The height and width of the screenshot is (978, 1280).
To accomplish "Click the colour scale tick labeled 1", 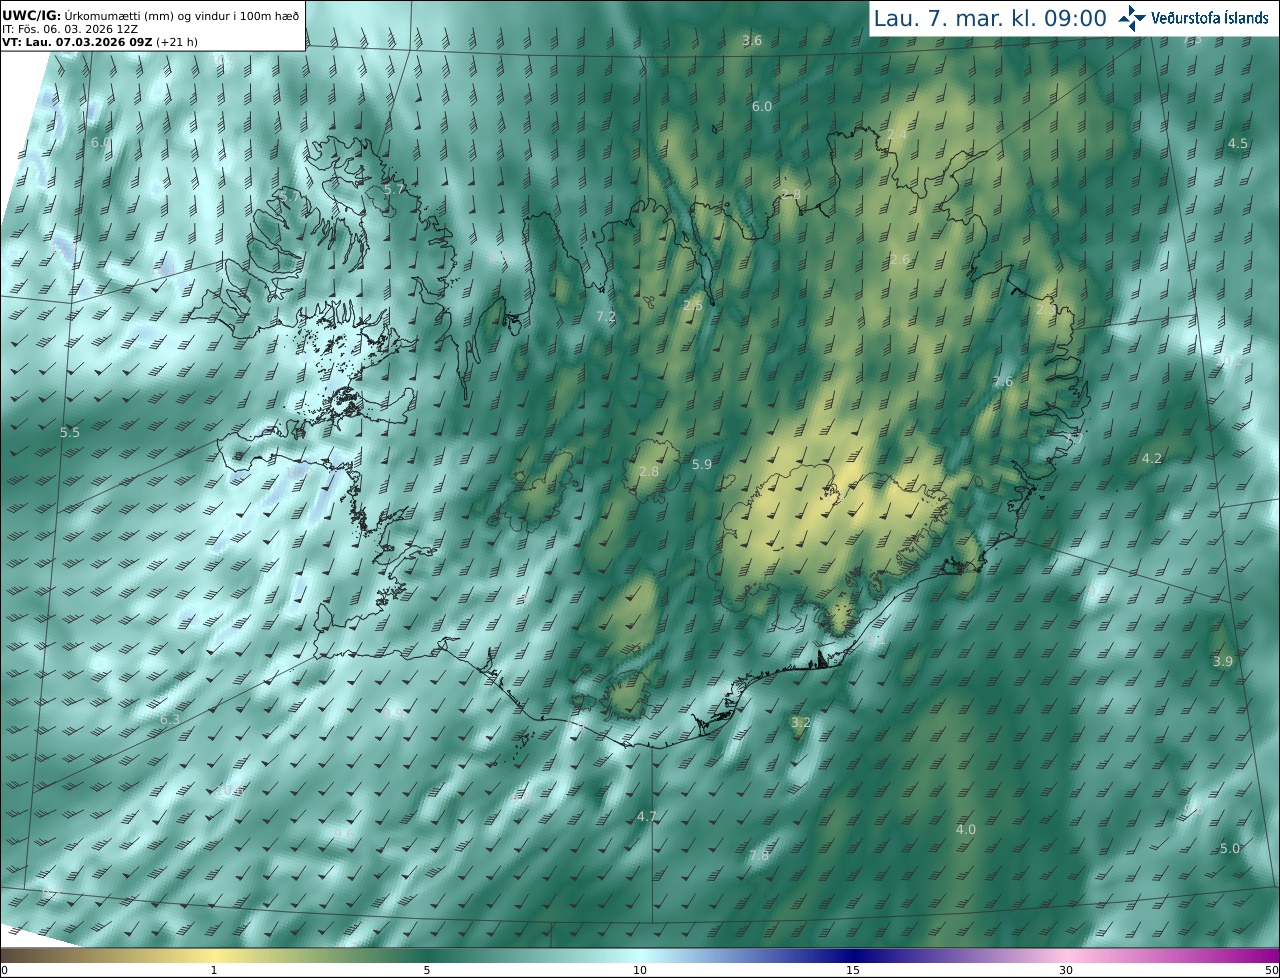I will (214, 970).
